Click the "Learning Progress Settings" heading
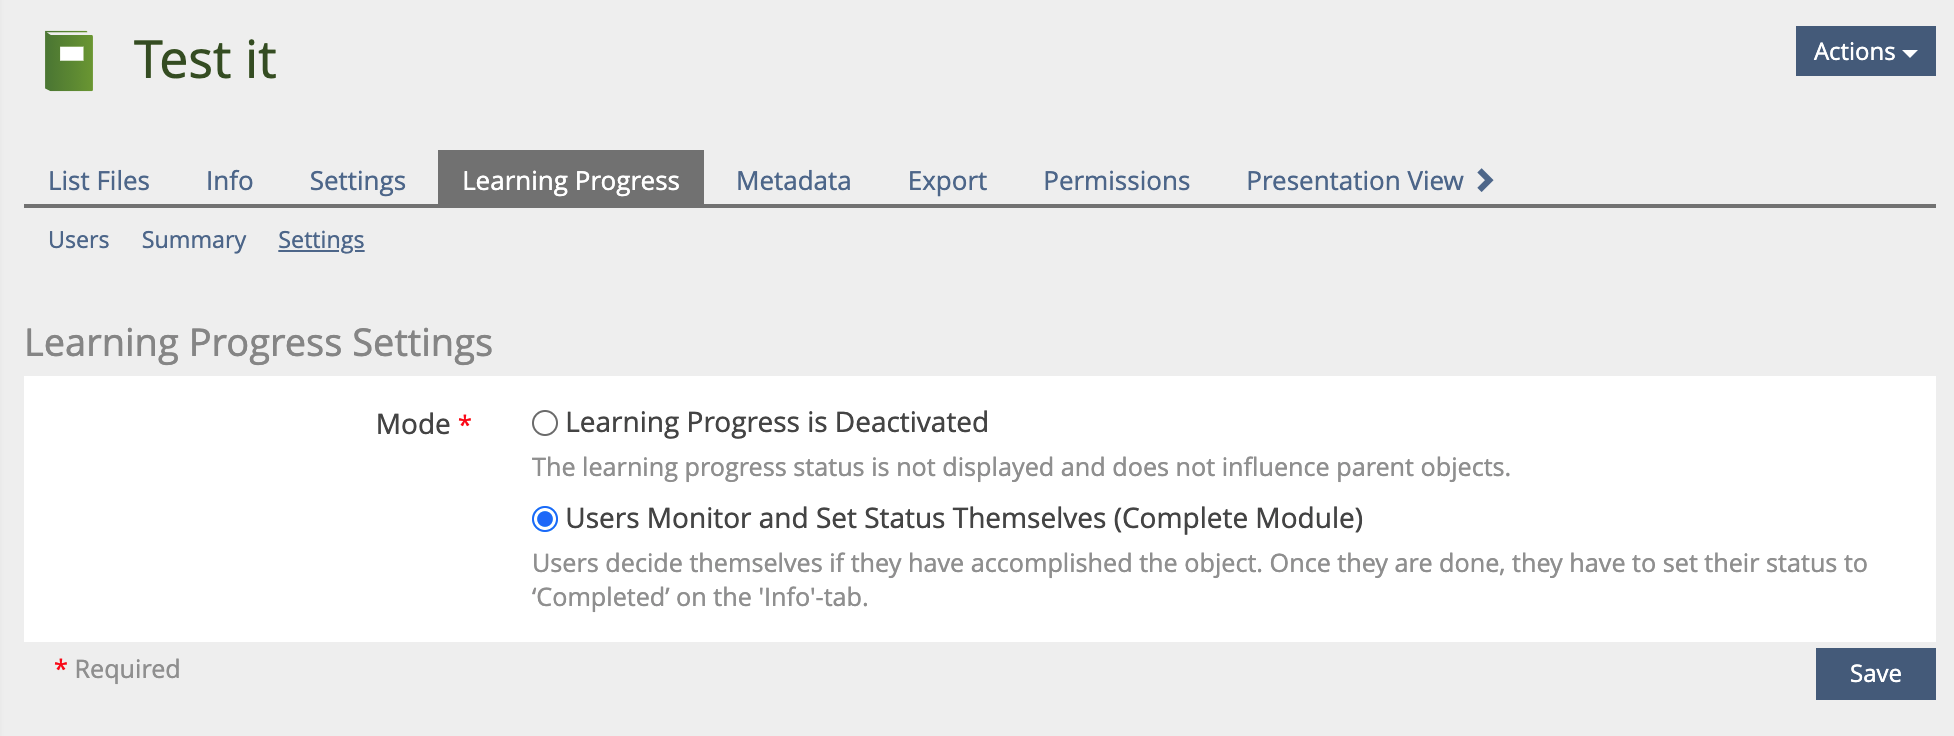Image resolution: width=1954 pixels, height=736 pixels. 258,343
